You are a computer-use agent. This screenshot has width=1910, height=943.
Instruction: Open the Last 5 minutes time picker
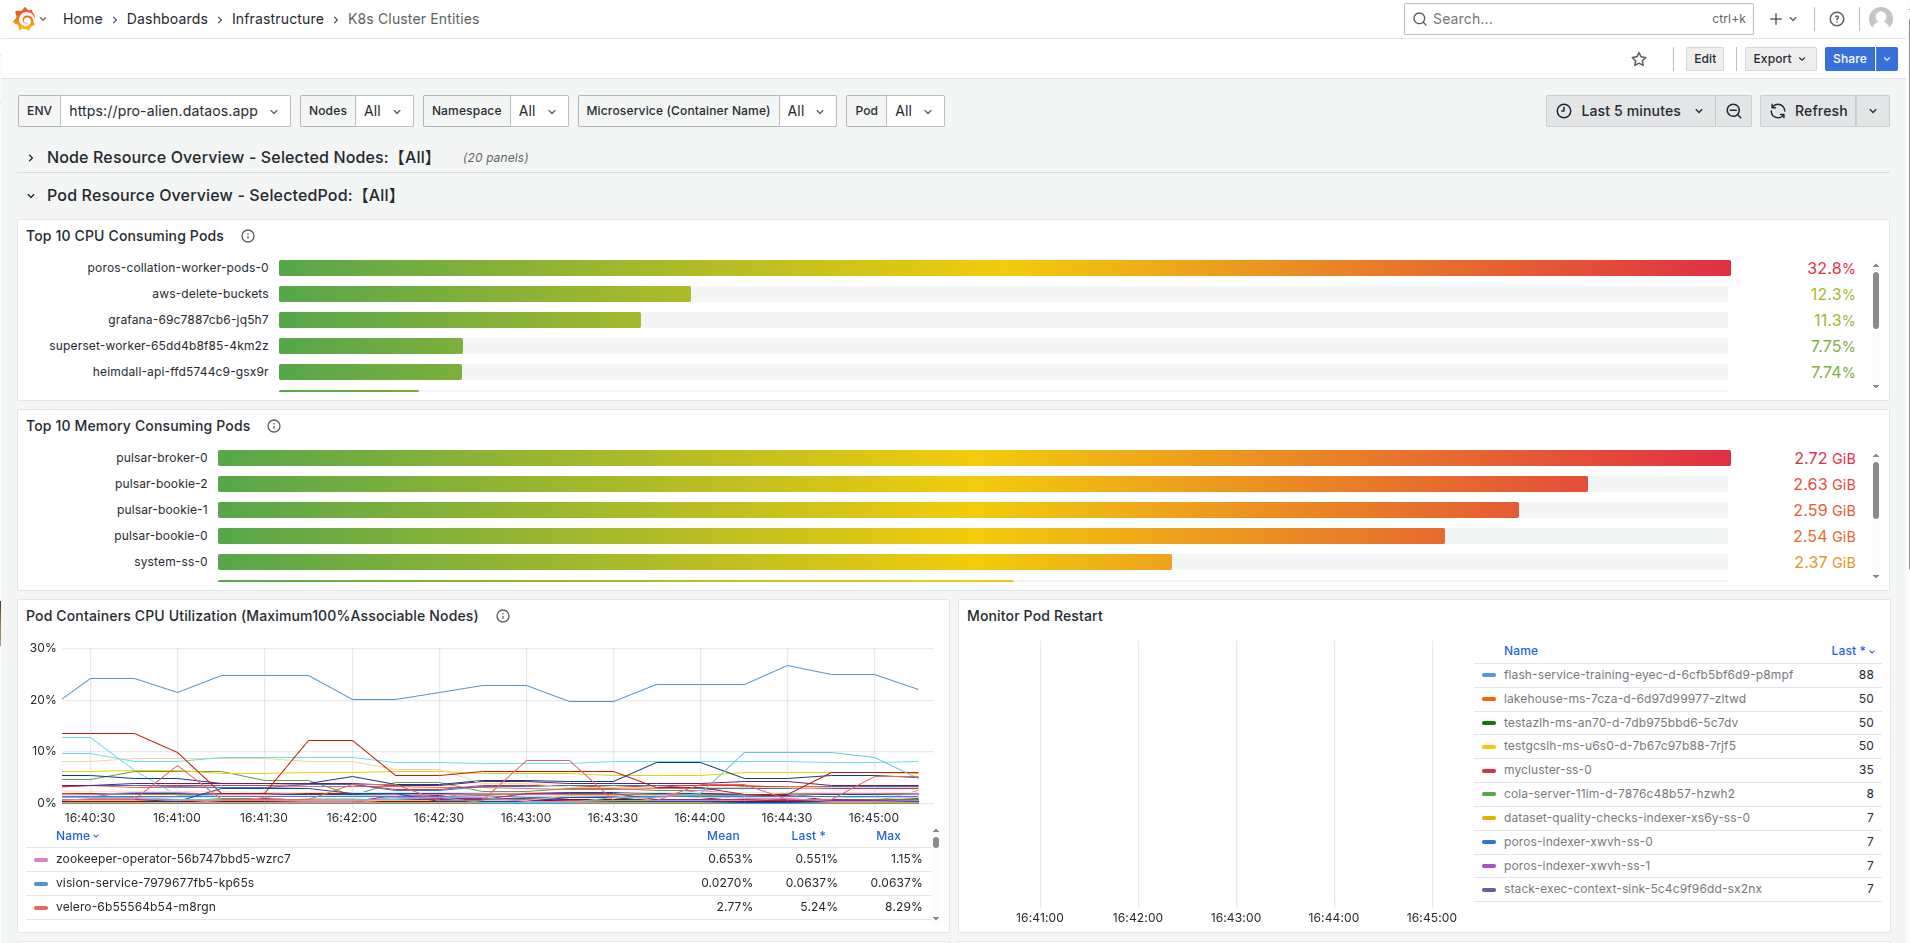[1630, 111]
